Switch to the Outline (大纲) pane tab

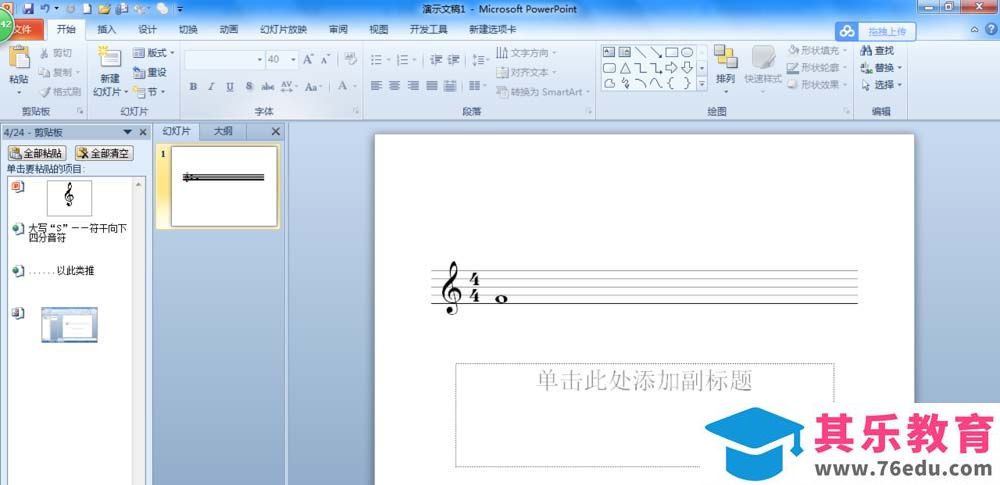point(223,131)
